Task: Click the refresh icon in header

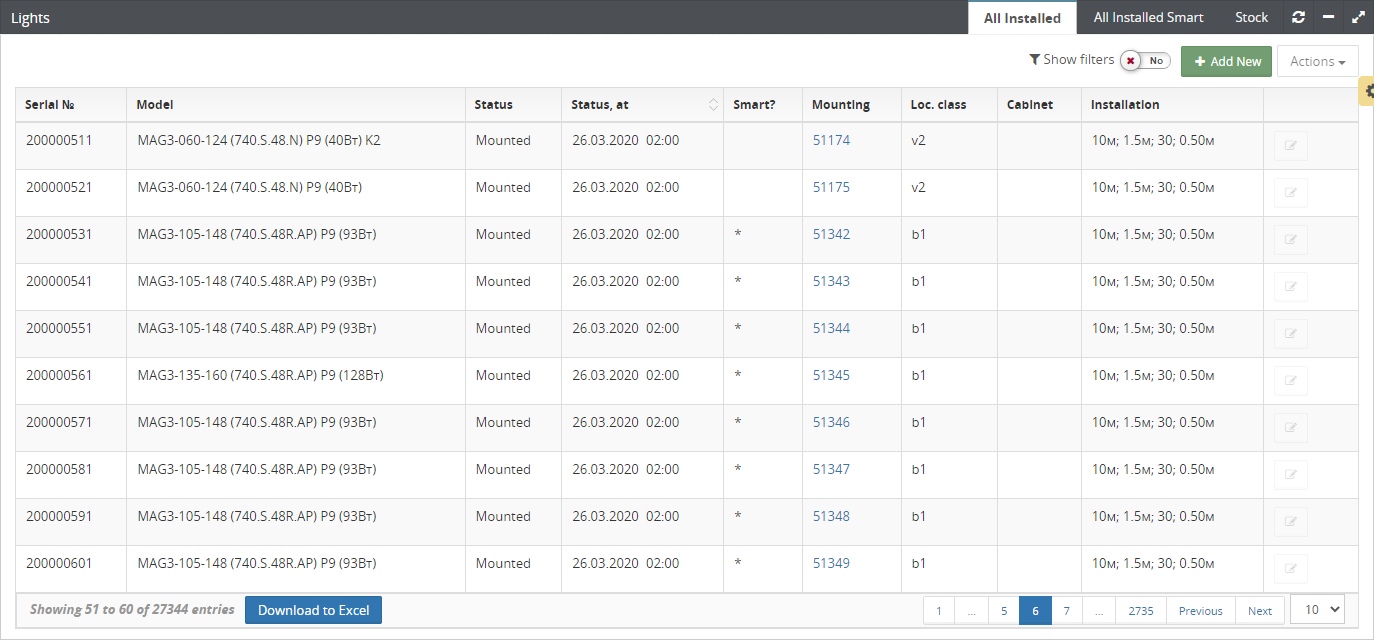Action: click(1298, 17)
